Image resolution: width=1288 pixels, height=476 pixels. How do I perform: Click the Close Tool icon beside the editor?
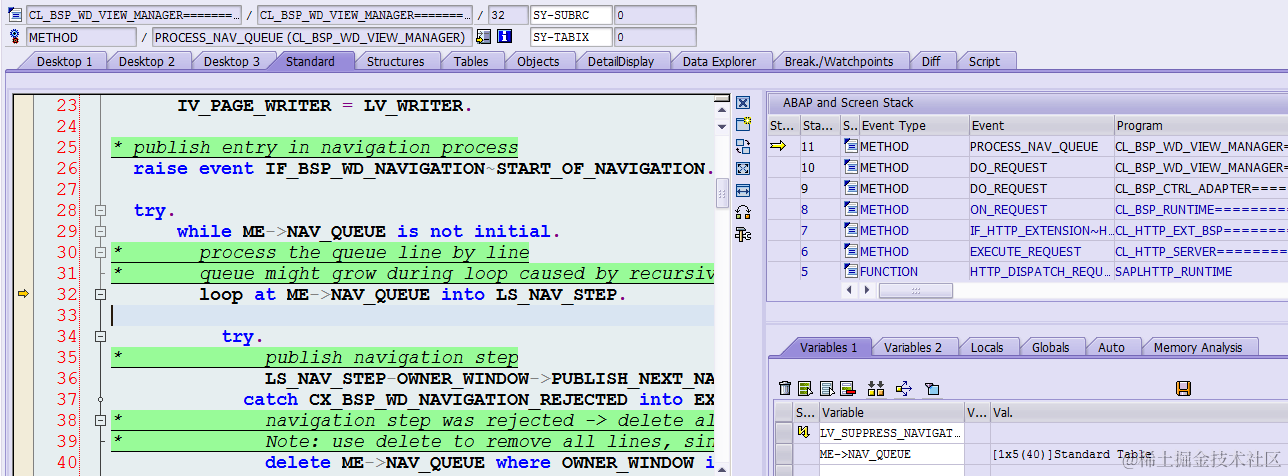pyautogui.click(x=742, y=103)
